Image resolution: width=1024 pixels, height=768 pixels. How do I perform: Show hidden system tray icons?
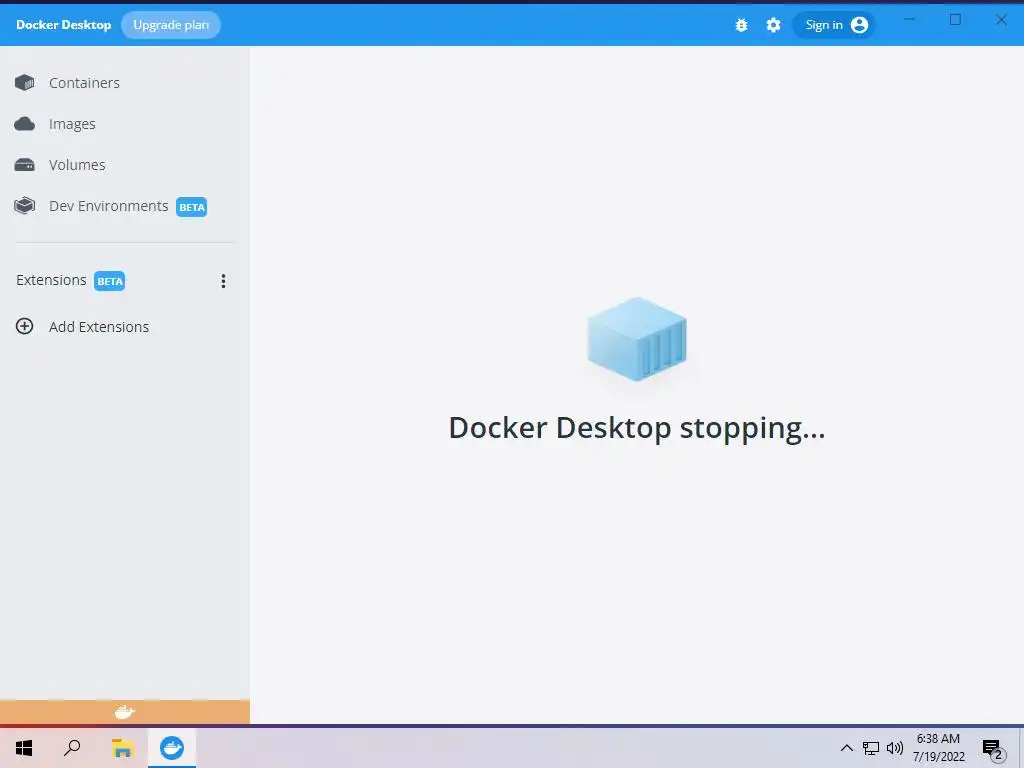846,748
